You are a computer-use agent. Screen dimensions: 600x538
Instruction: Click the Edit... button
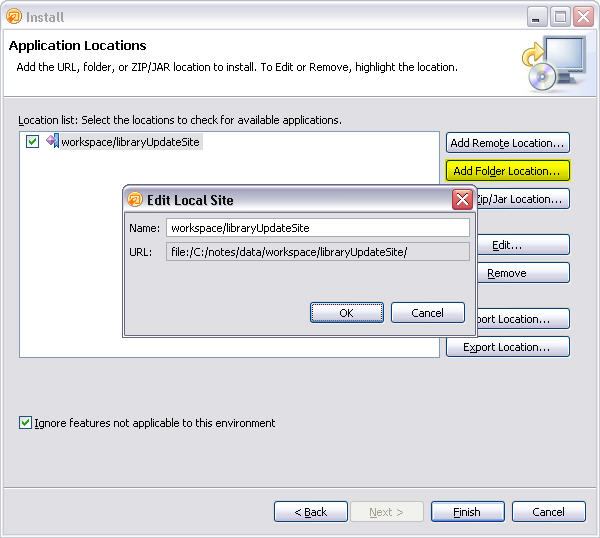point(523,245)
